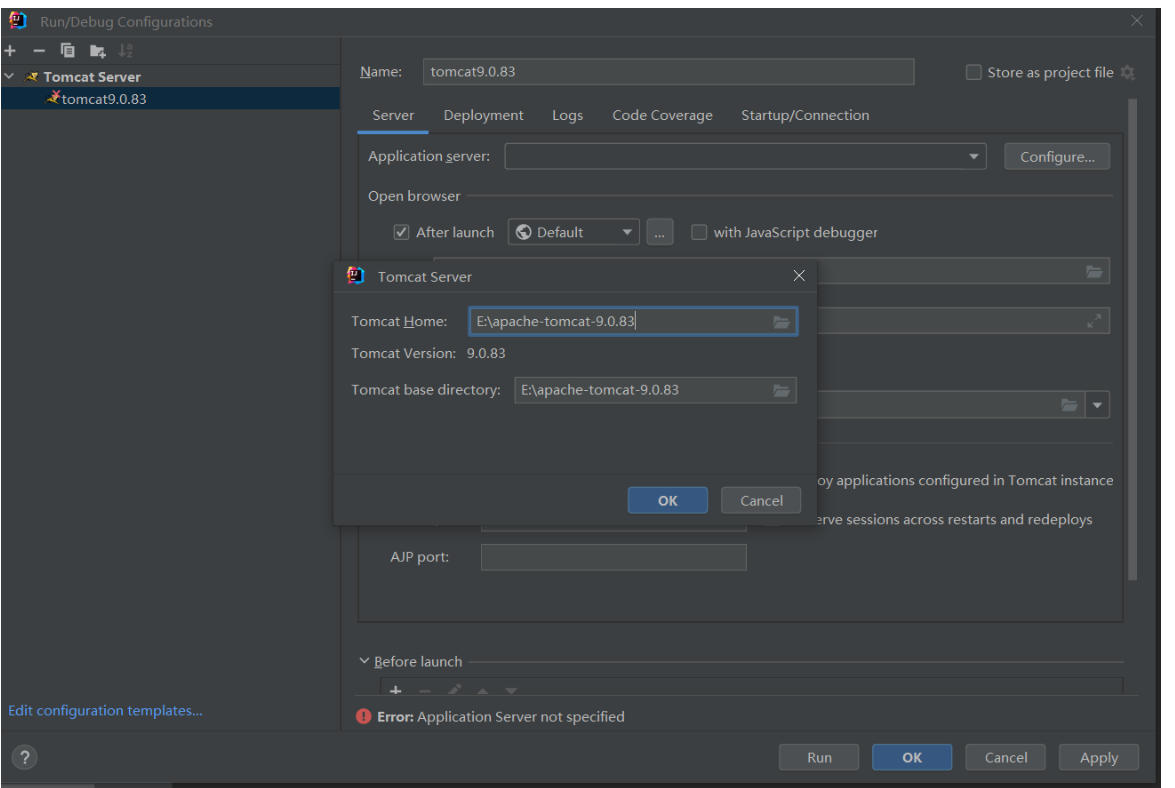This screenshot has height=788, width=1175.
Task: Click the IntelliJ icon in Tomcat Server dialog
Action: pos(356,276)
